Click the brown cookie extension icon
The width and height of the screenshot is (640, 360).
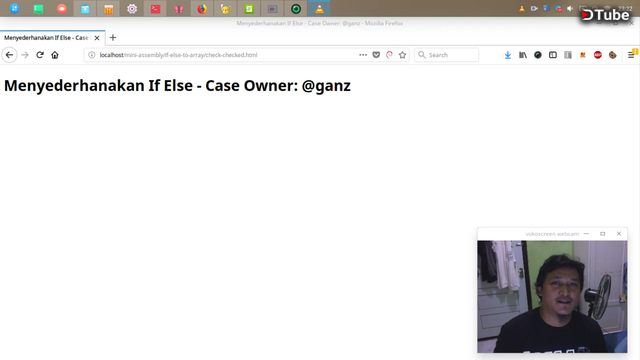click(x=613, y=55)
